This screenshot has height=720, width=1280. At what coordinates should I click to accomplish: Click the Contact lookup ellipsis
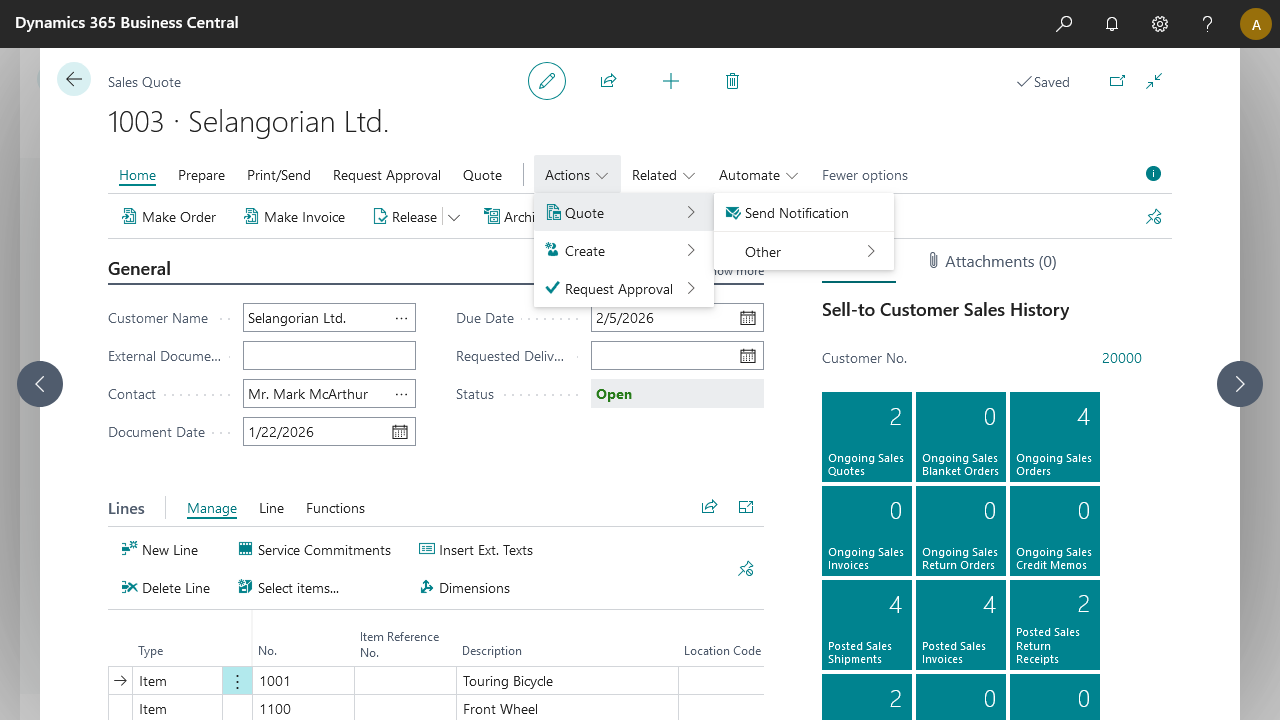coord(402,394)
